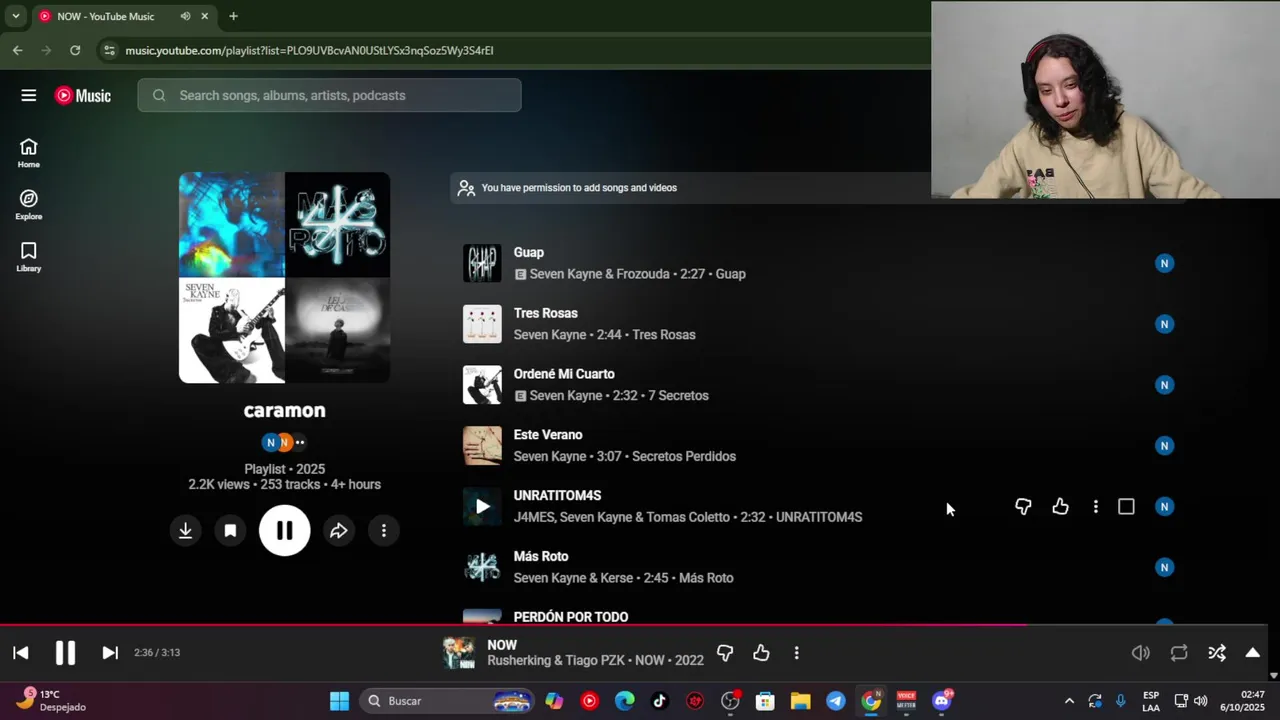Open the hamburger guide menu
1280x720 pixels.
click(x=29, y=95)
